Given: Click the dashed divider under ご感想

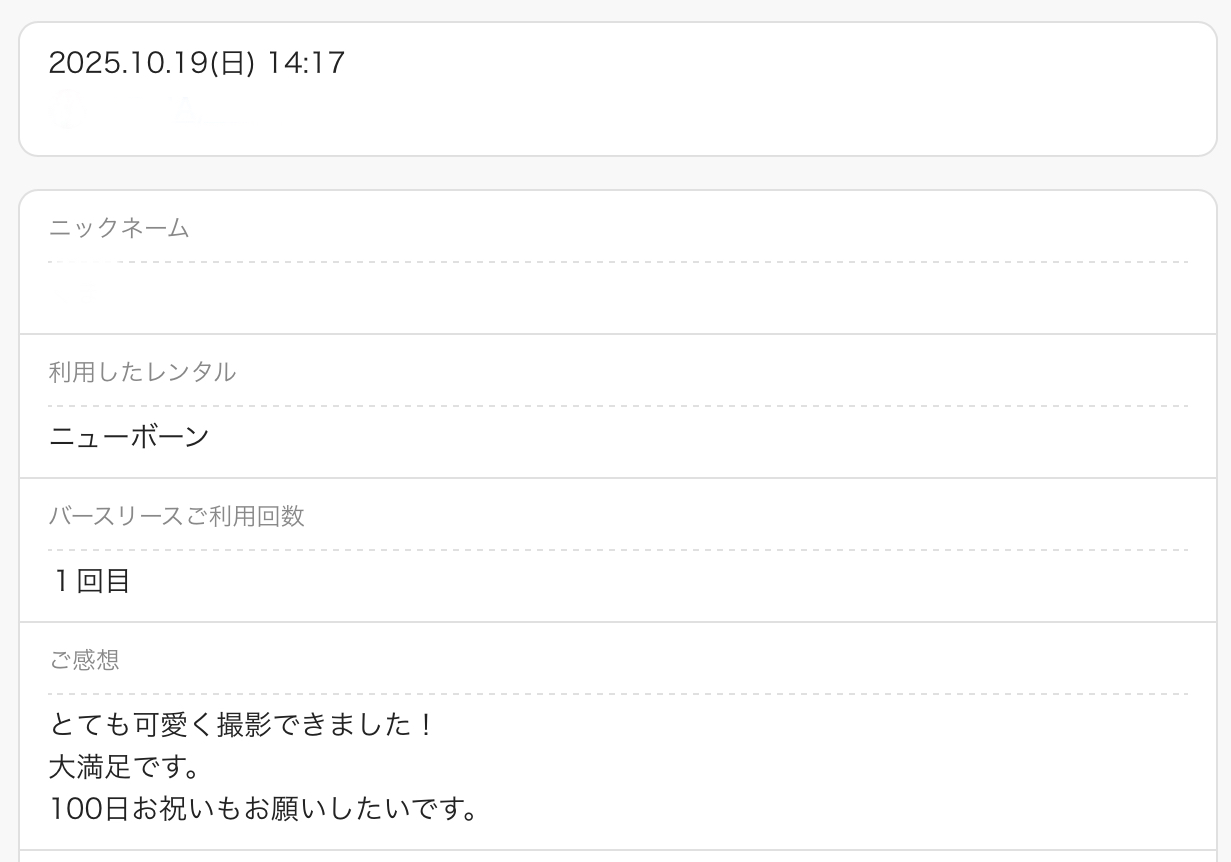Looking at the screenshot, I should coord(617,694).
